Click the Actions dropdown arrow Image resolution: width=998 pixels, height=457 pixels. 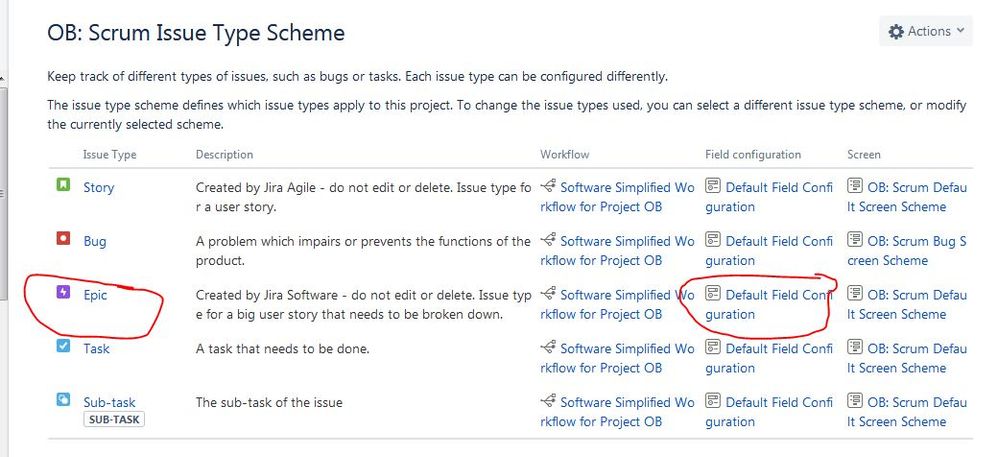click(961, 32)
